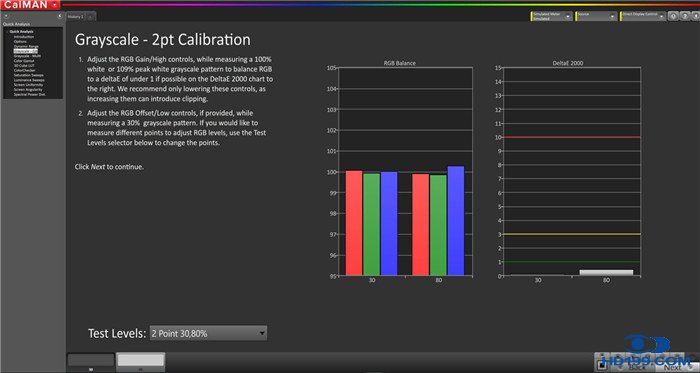
Task: Collapse the left workflow sidebar
Action: (x=60, y=16)
